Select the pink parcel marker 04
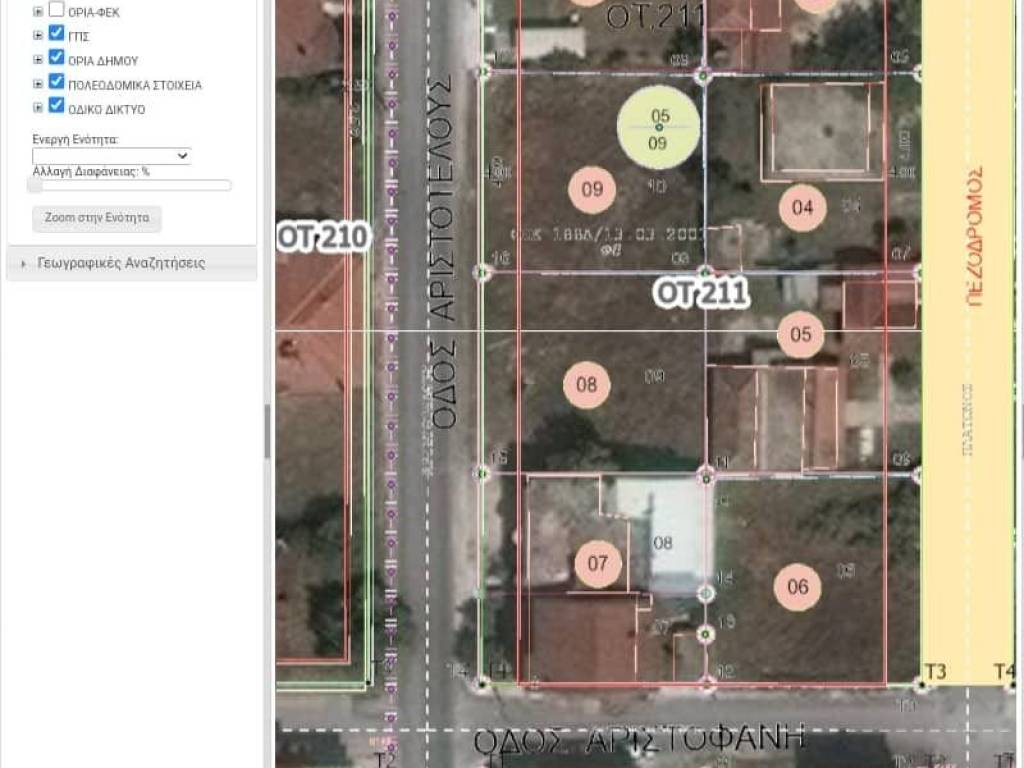 click(x=802, y=208)
